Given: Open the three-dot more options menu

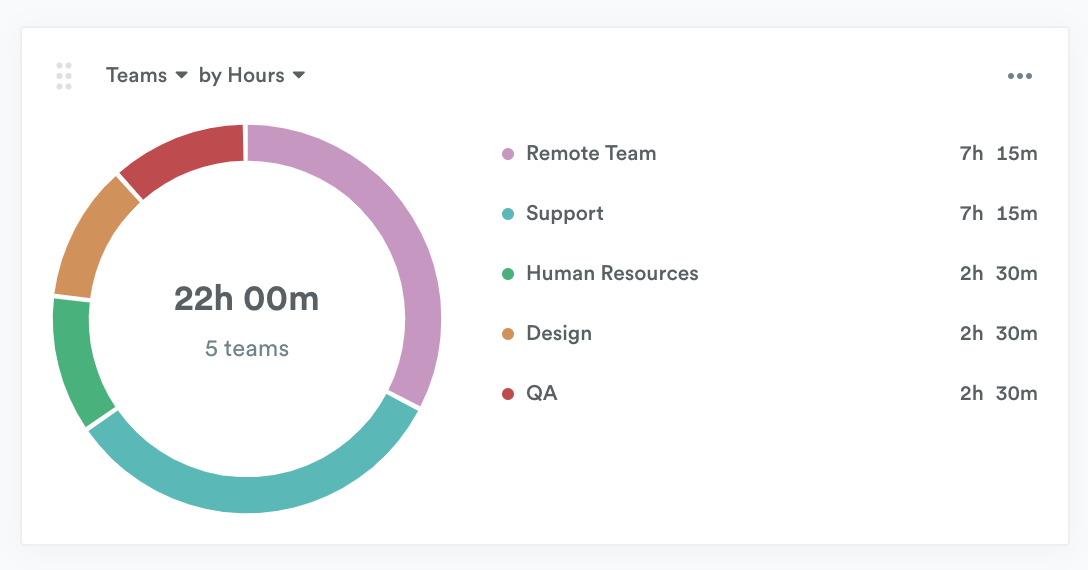Looking at the screenshot, I should click(x=1019, y=76).
